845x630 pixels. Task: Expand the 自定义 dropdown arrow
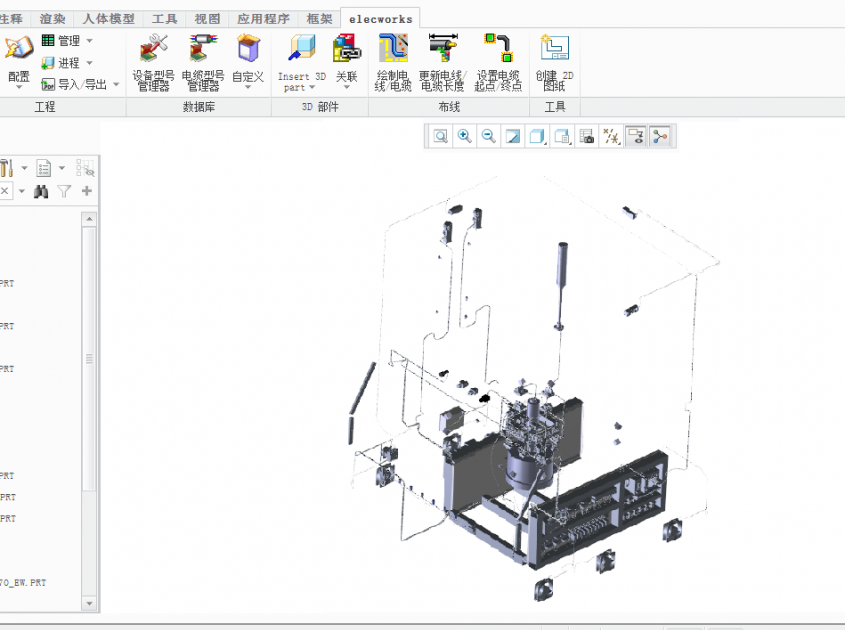[248, 87]
